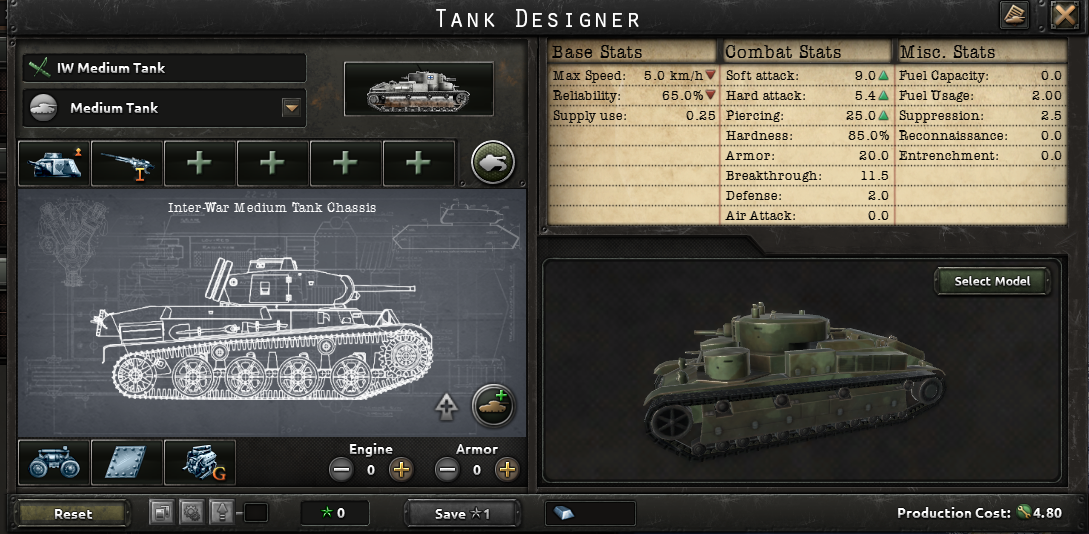Select the turret module slot

click(x=54, y=163)
